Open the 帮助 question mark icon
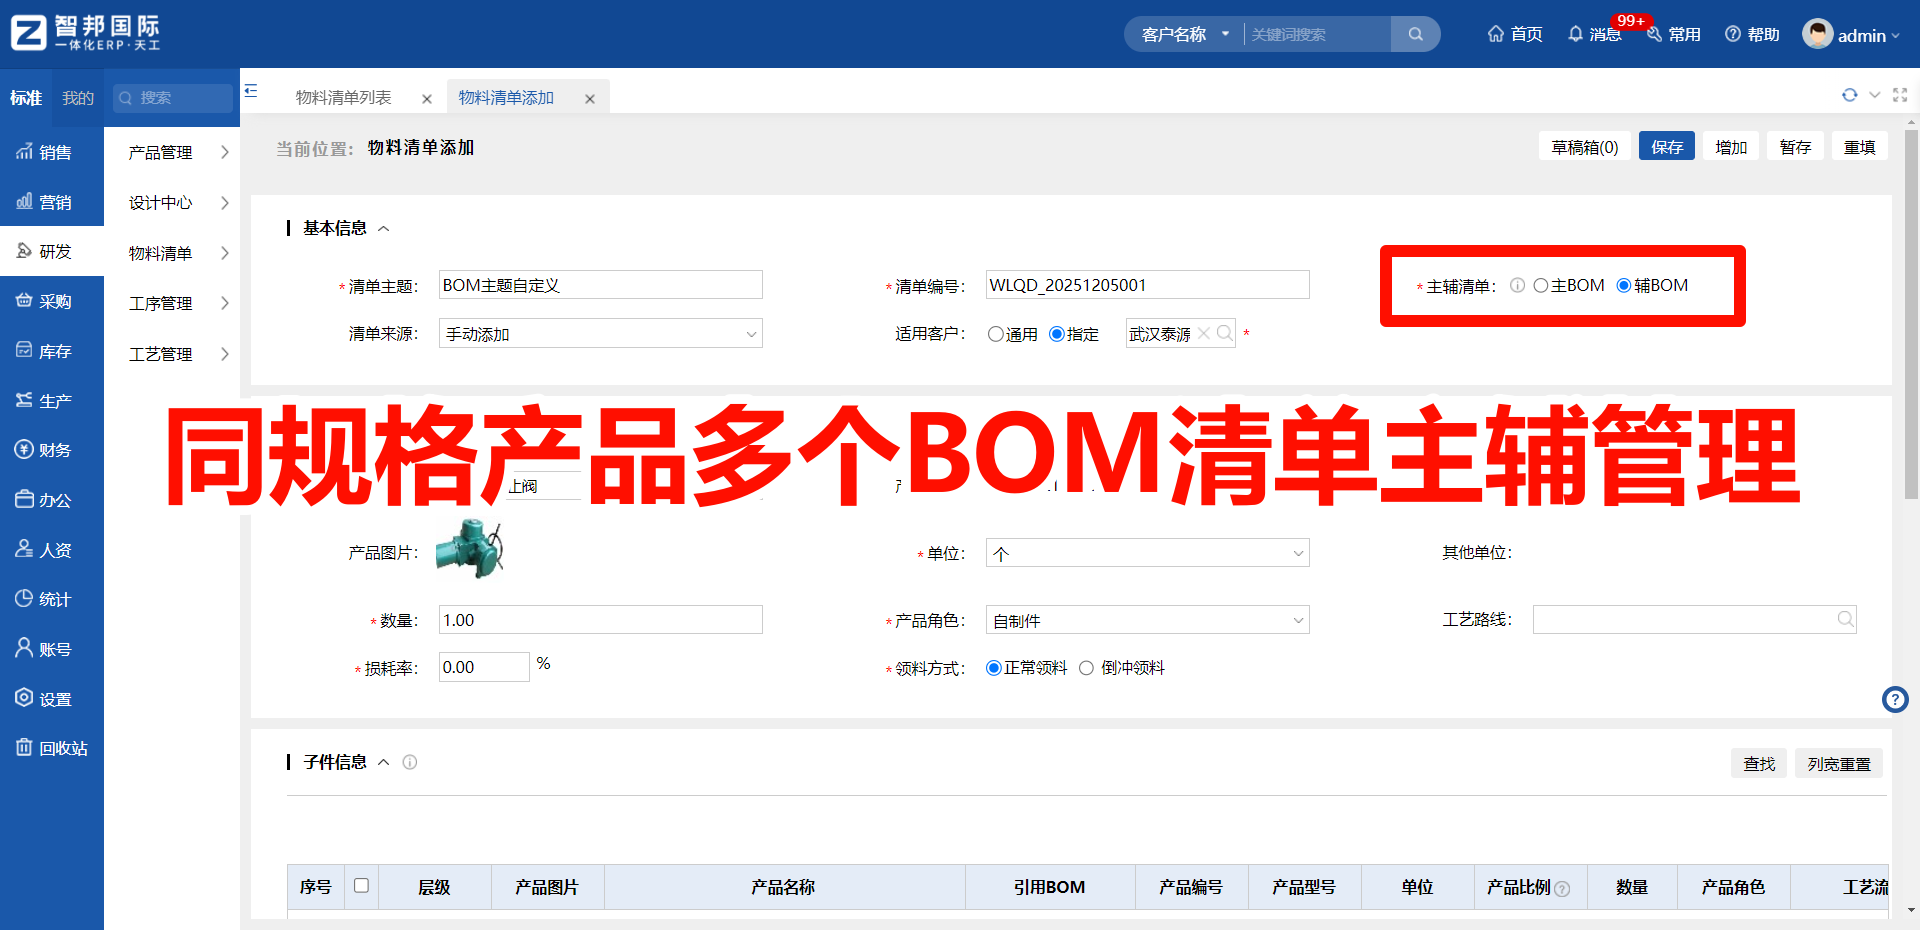This screenshot has height=930, width=1920. point(1731,33)
